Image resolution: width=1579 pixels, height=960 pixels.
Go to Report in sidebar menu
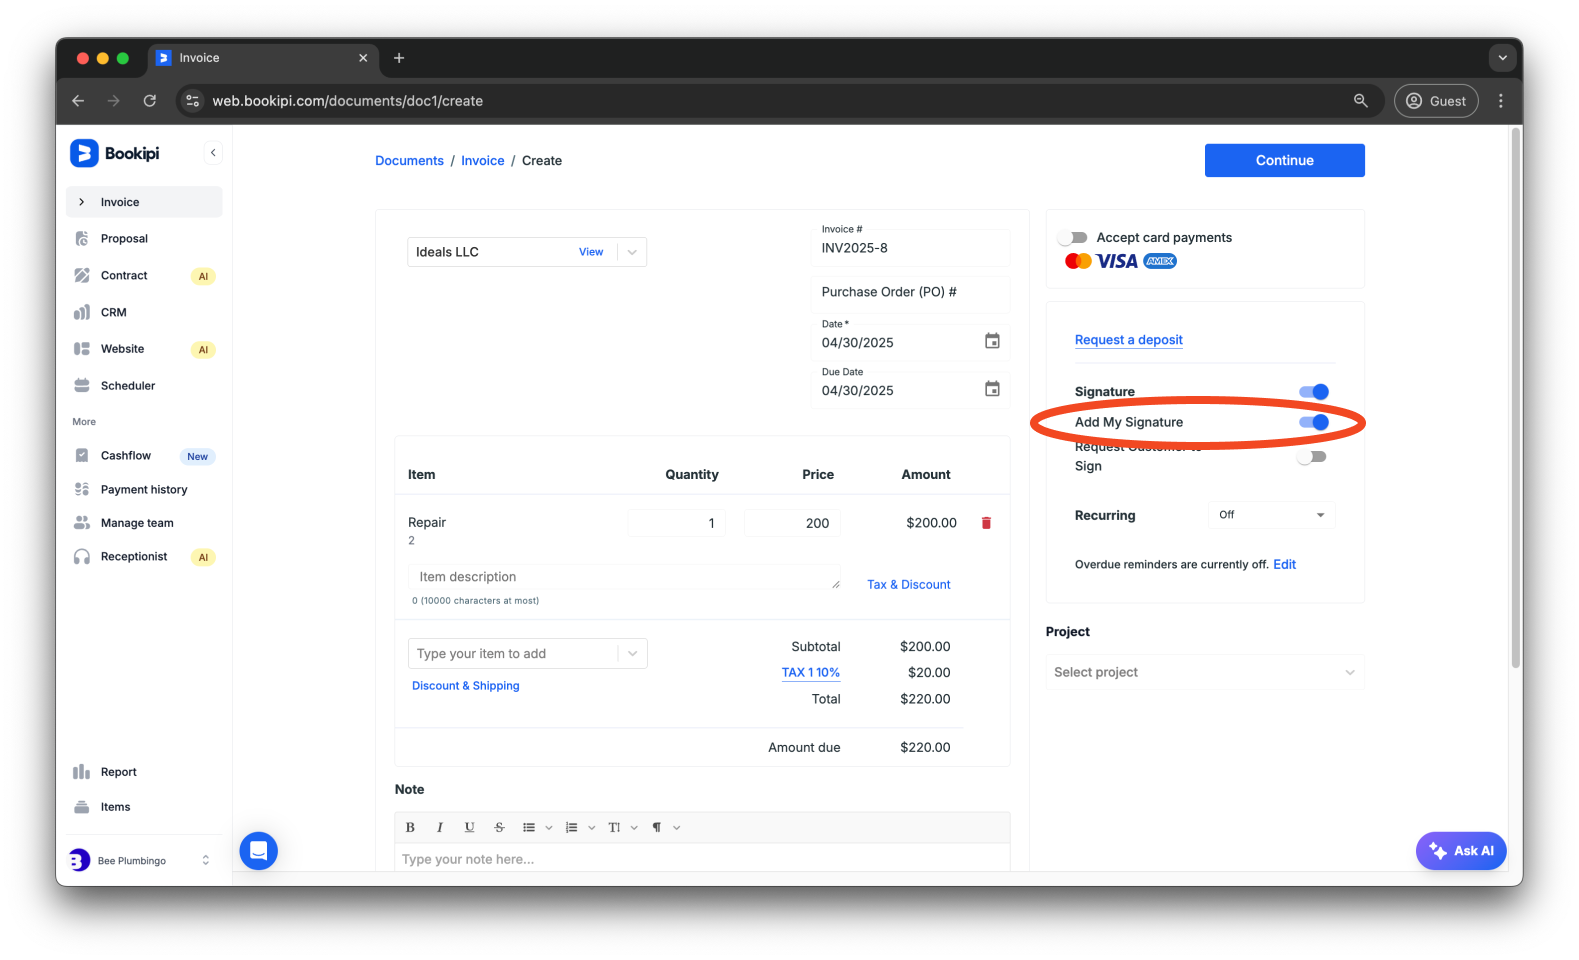click(119, 772)
